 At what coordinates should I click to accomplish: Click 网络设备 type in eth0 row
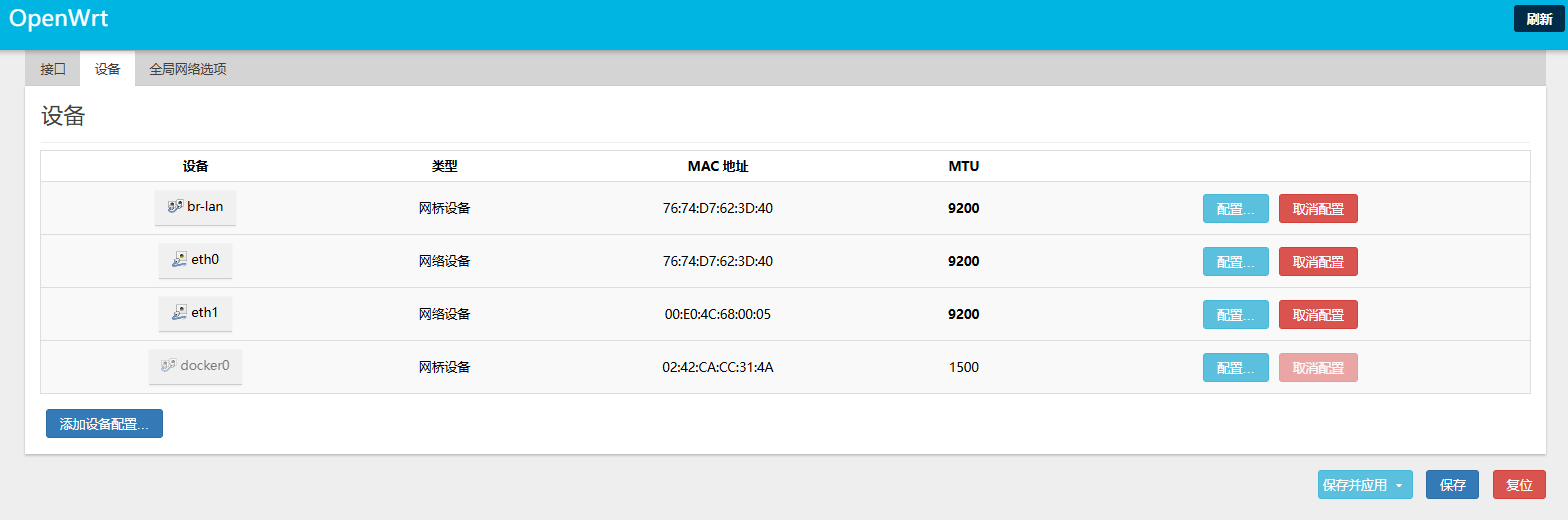pos(444,261)
